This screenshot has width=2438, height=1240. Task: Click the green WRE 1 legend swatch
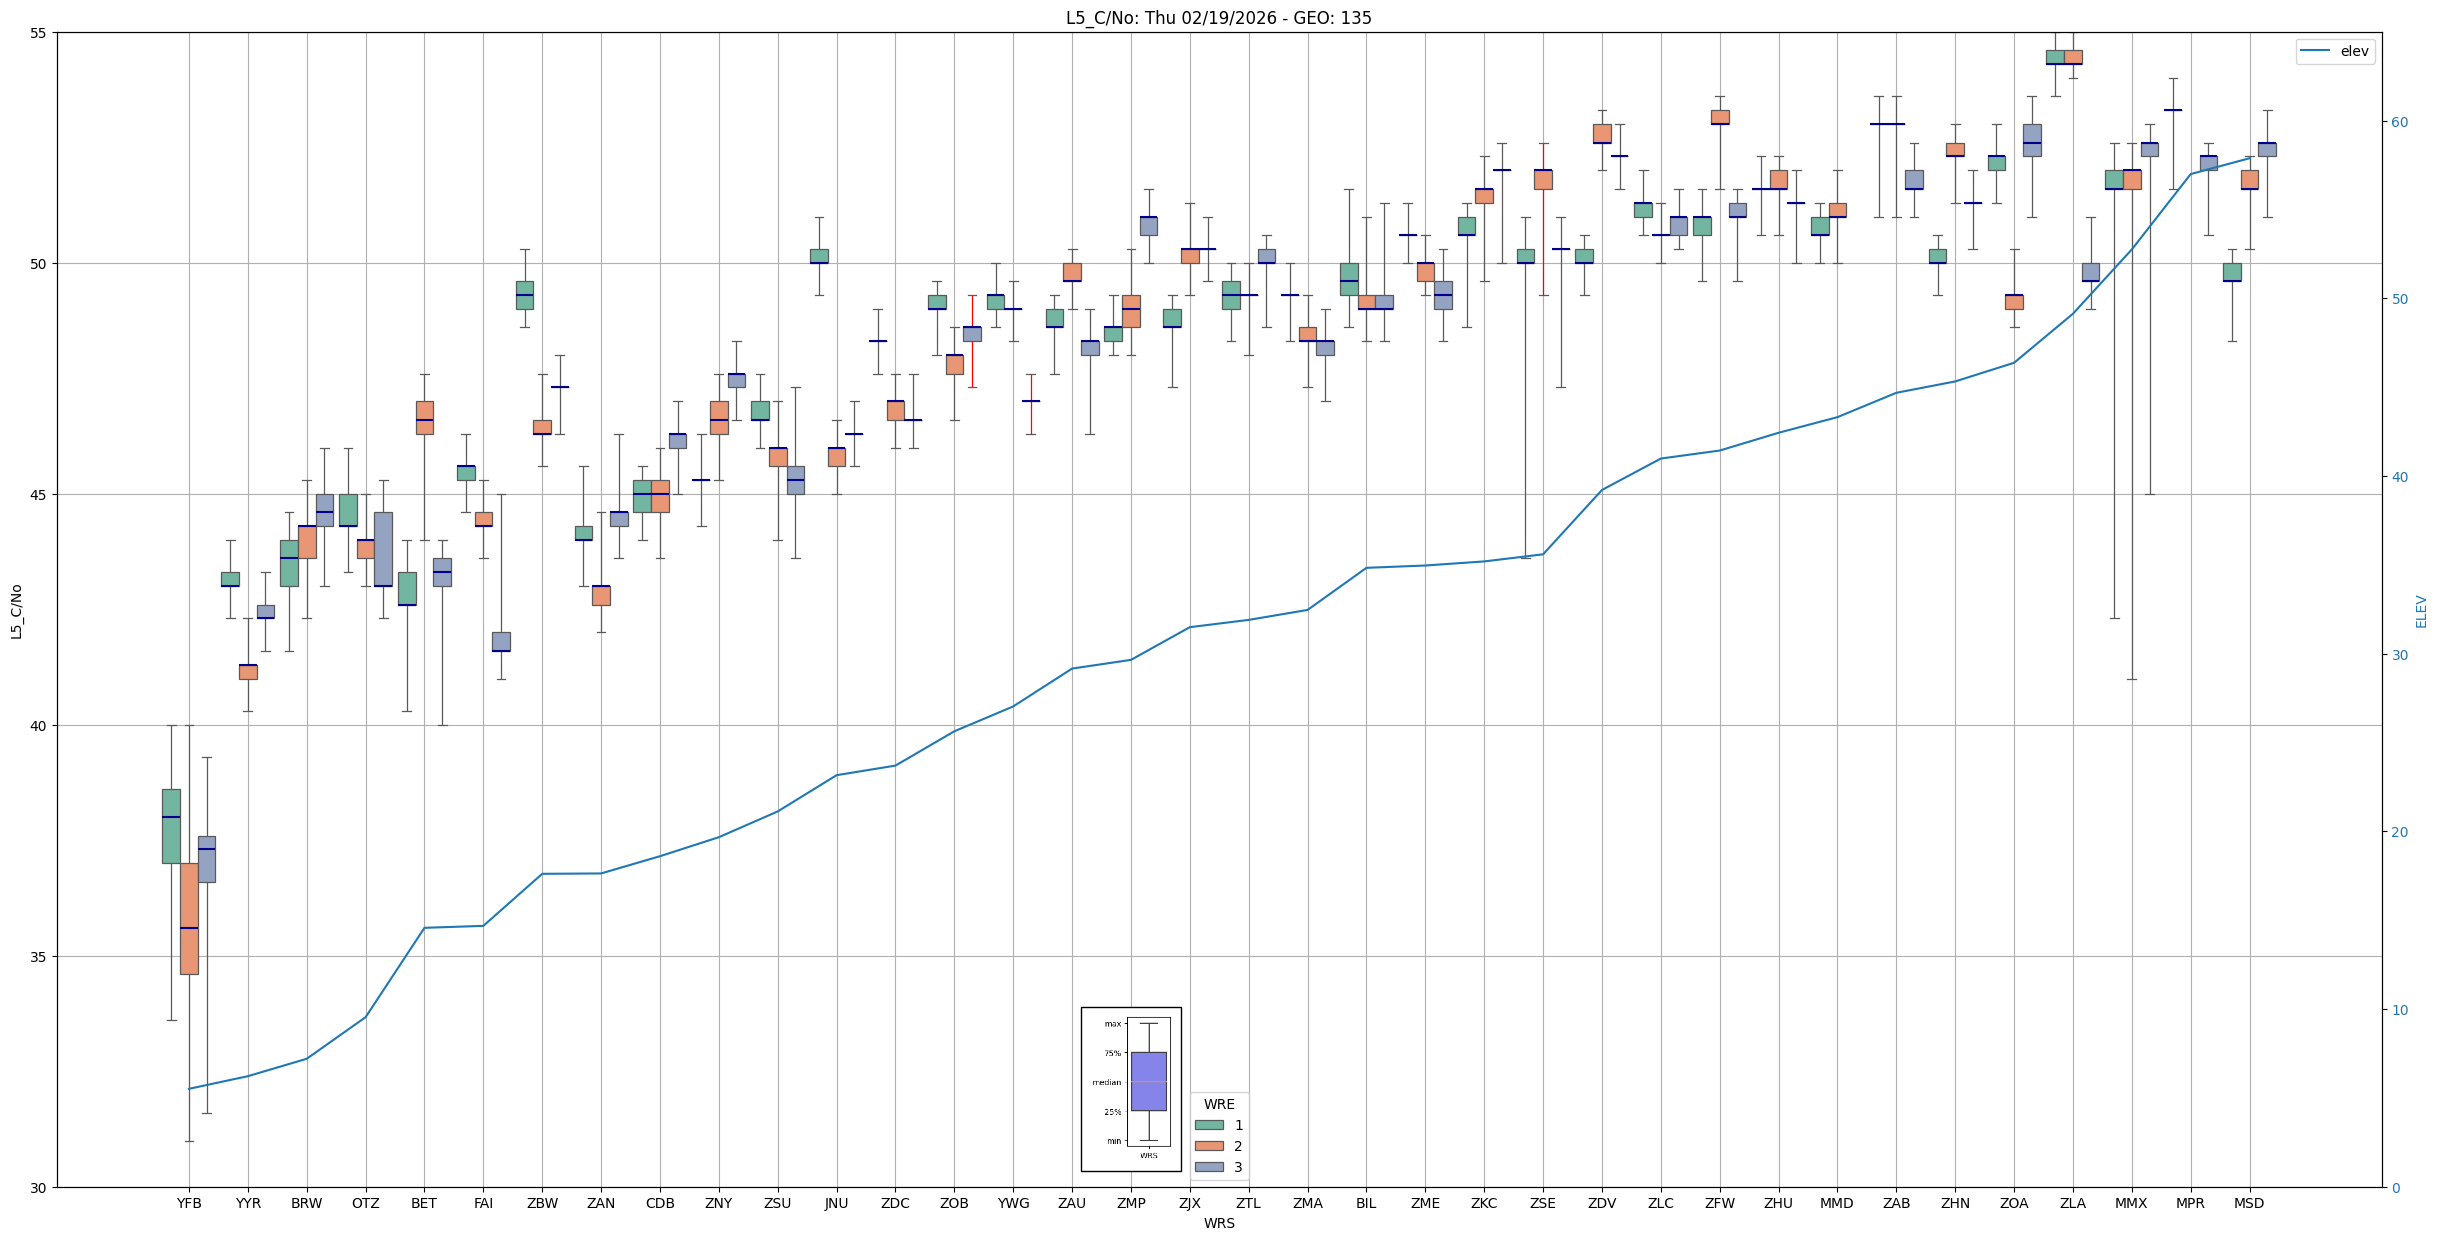1209,1125
